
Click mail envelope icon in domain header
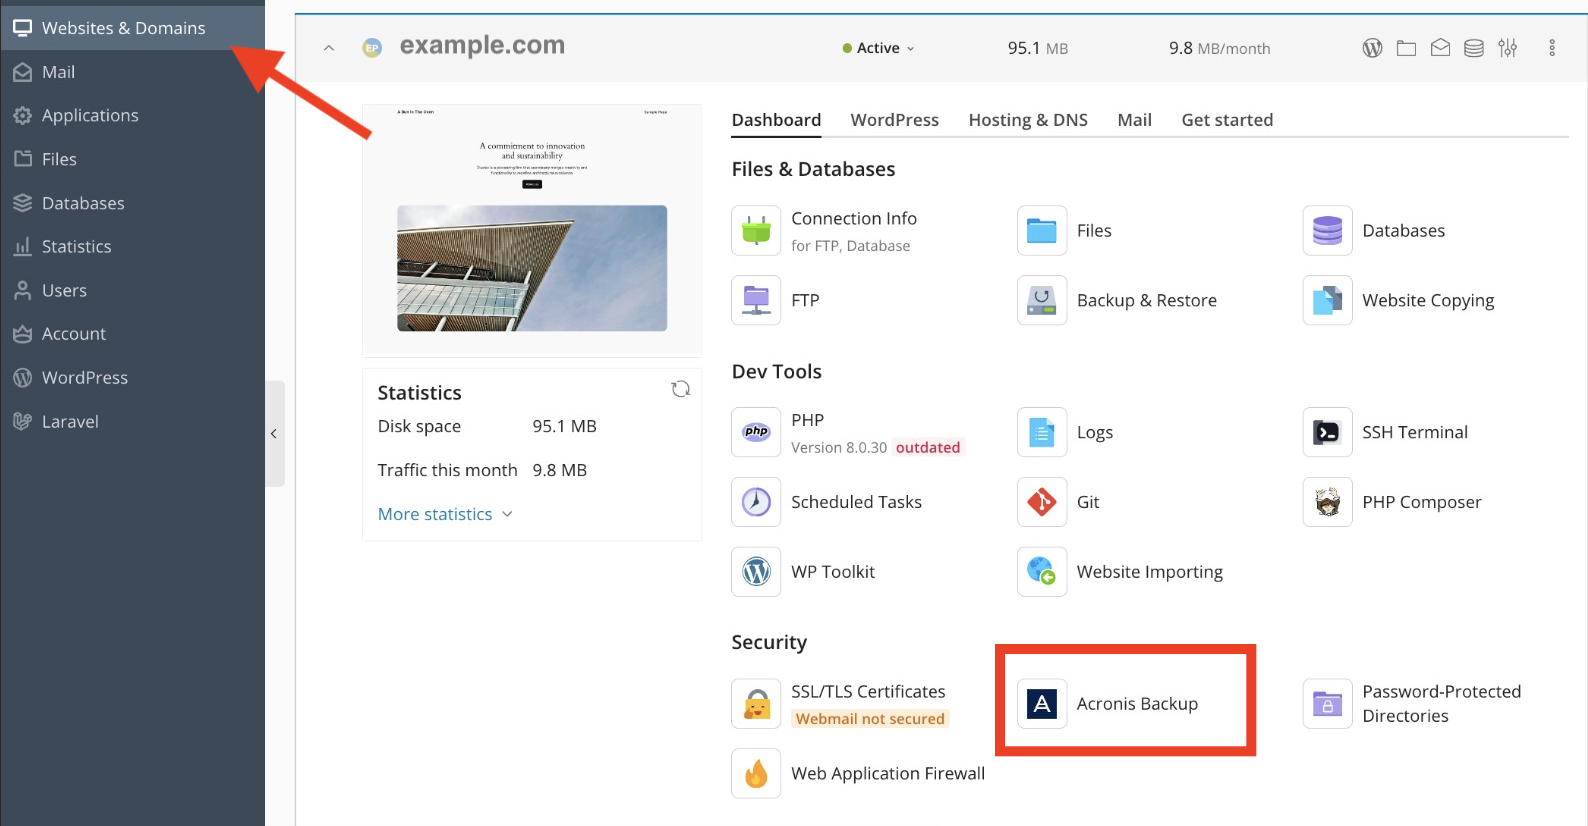(x=1440, y=48)
